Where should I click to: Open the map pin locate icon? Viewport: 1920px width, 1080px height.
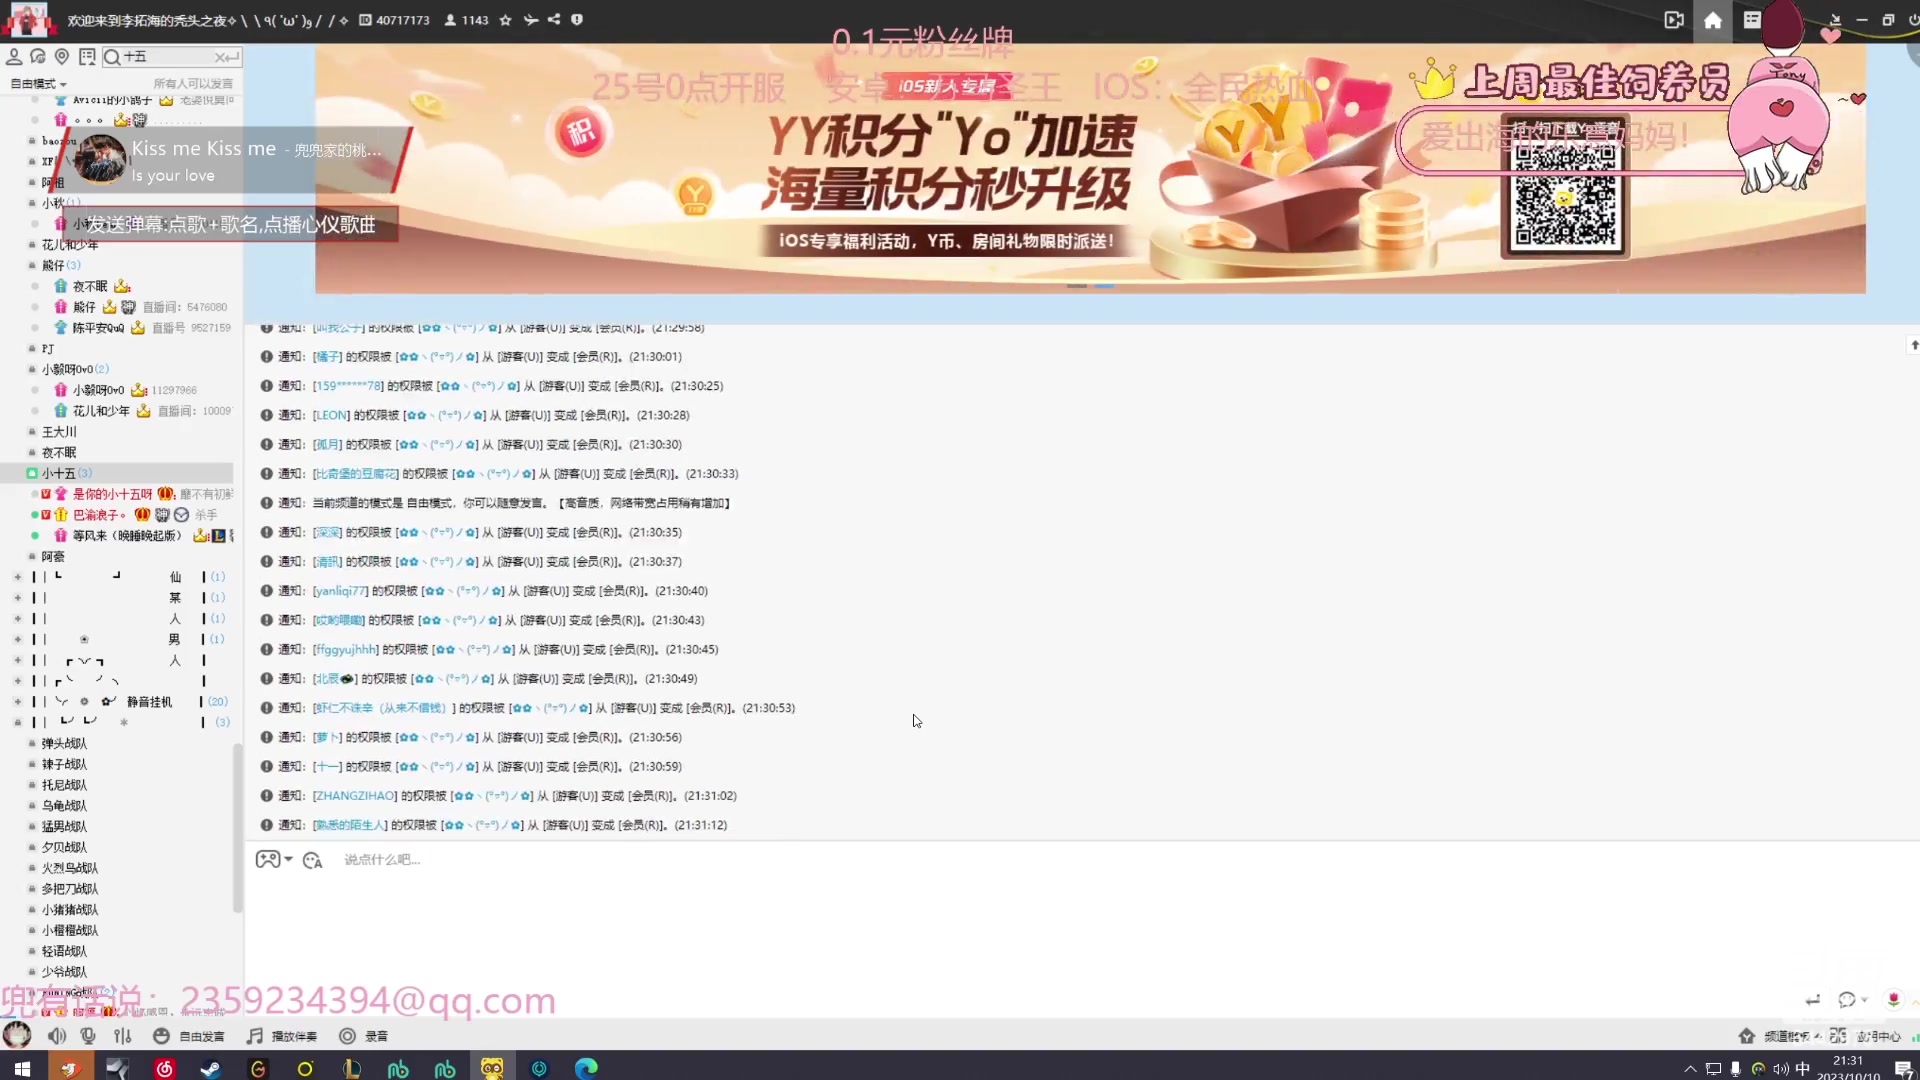coord(62,57)
